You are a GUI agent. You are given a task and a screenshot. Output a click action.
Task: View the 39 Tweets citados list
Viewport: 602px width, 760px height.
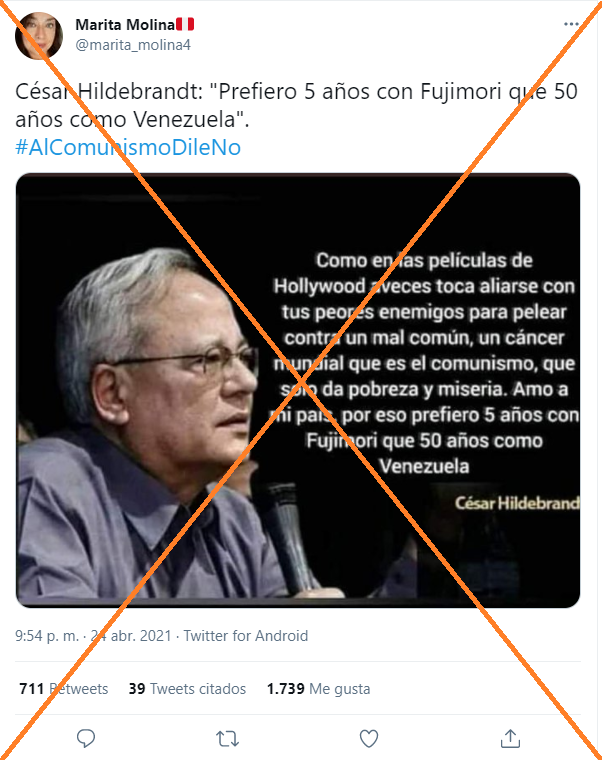coord(187,689)
